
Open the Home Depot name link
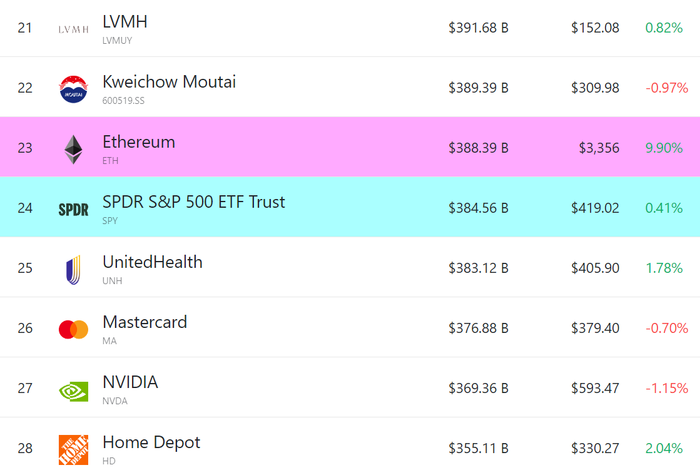click(x=151, y=442)
